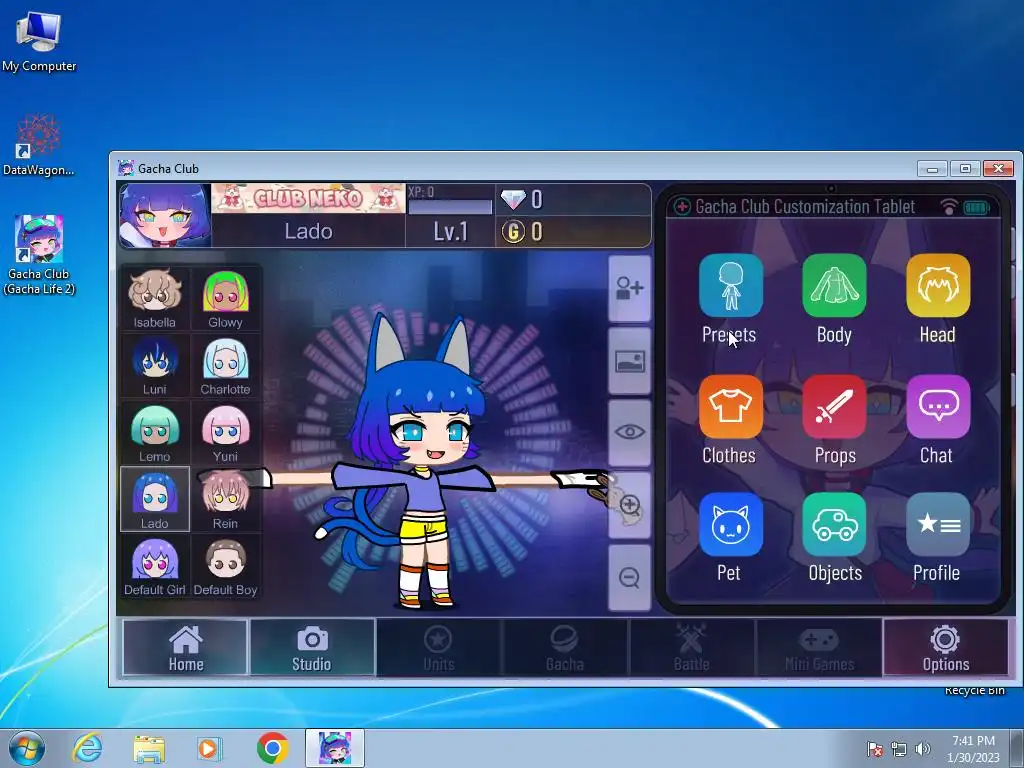
Task: Open the Profile app on the tablet
Action: click(x=938, y=524)
